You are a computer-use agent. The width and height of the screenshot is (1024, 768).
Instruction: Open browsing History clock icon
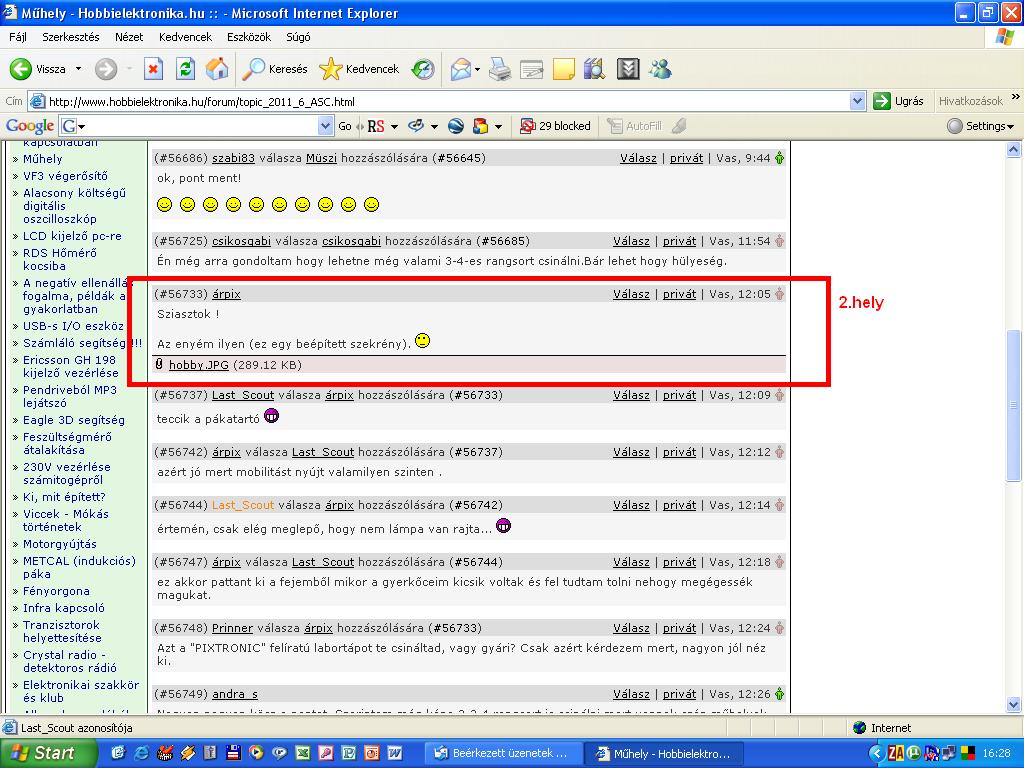423,69
